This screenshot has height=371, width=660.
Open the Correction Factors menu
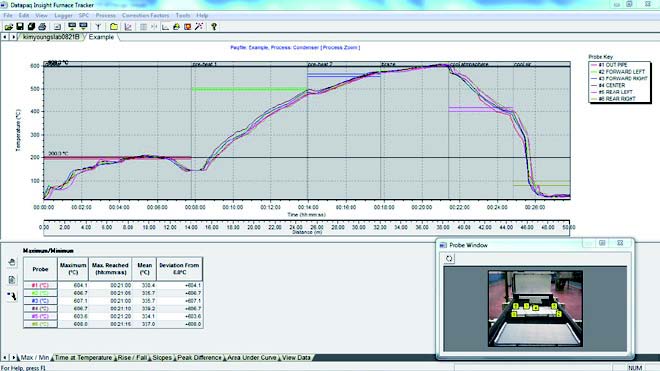click(x=145, y=16)
